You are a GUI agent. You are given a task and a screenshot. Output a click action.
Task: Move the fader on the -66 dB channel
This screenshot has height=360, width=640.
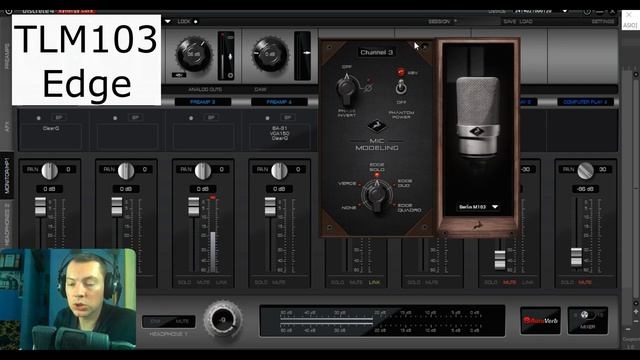576,257
